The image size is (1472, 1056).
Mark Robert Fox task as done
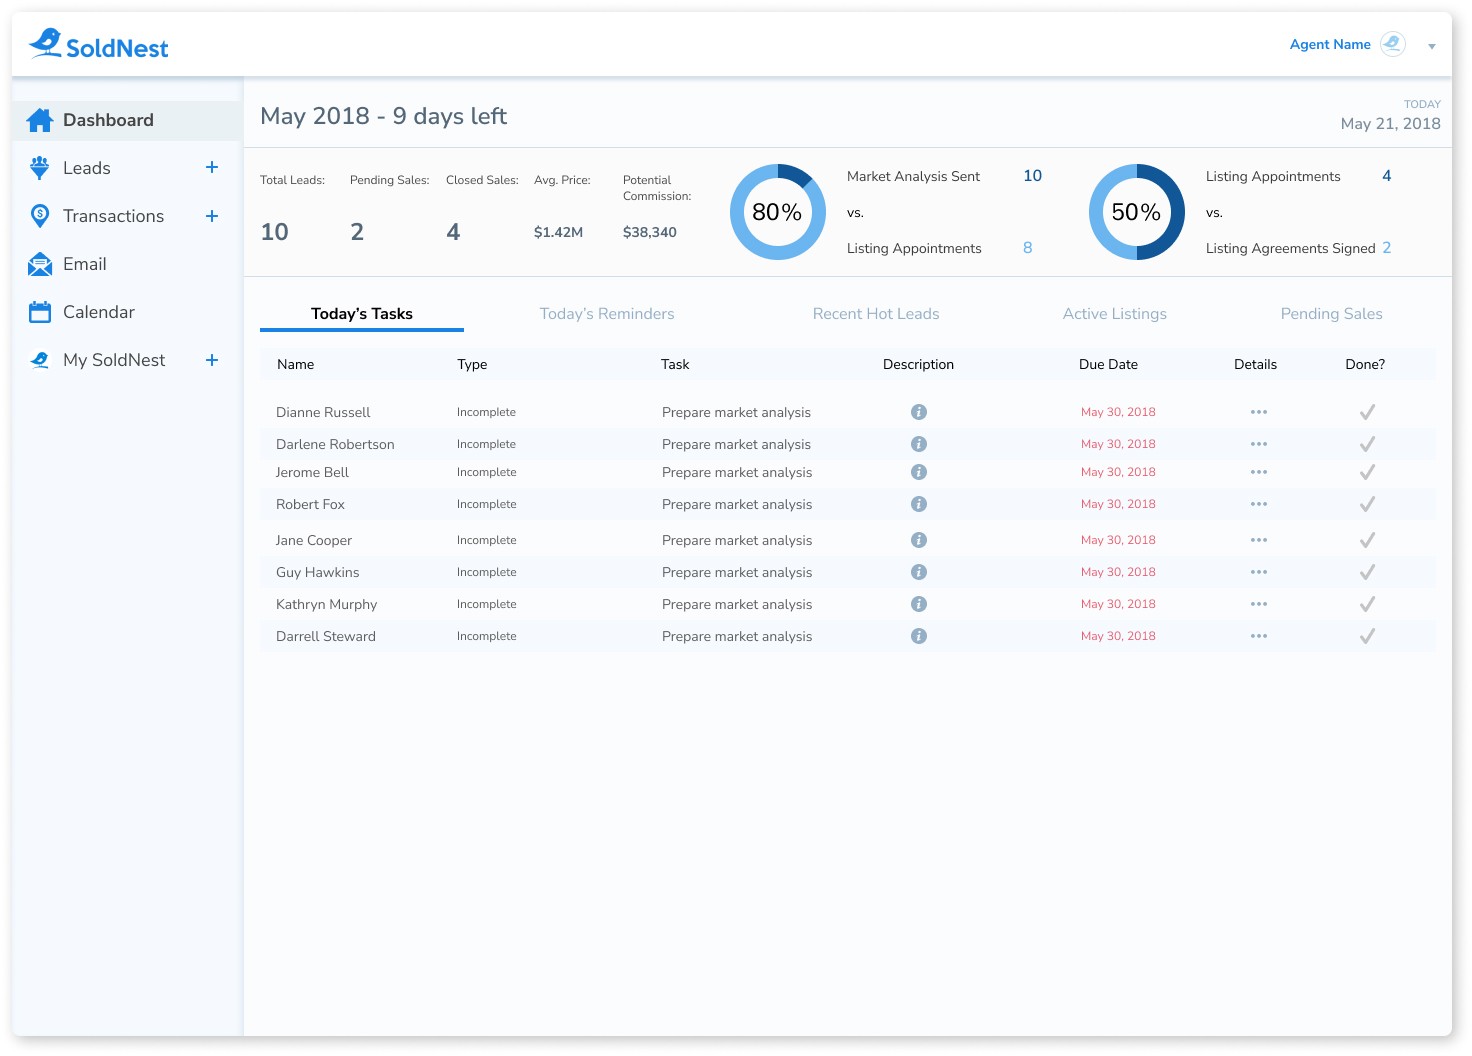pyautogui.click(x=1367, y=504)
